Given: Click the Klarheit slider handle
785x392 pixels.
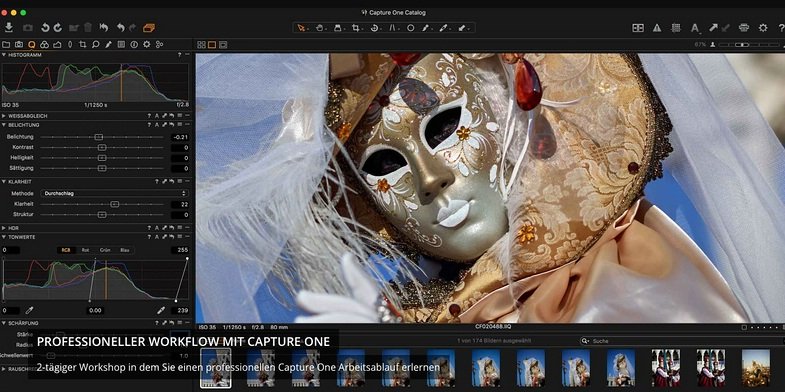Looking at the screenshot, I should [115, 204].
